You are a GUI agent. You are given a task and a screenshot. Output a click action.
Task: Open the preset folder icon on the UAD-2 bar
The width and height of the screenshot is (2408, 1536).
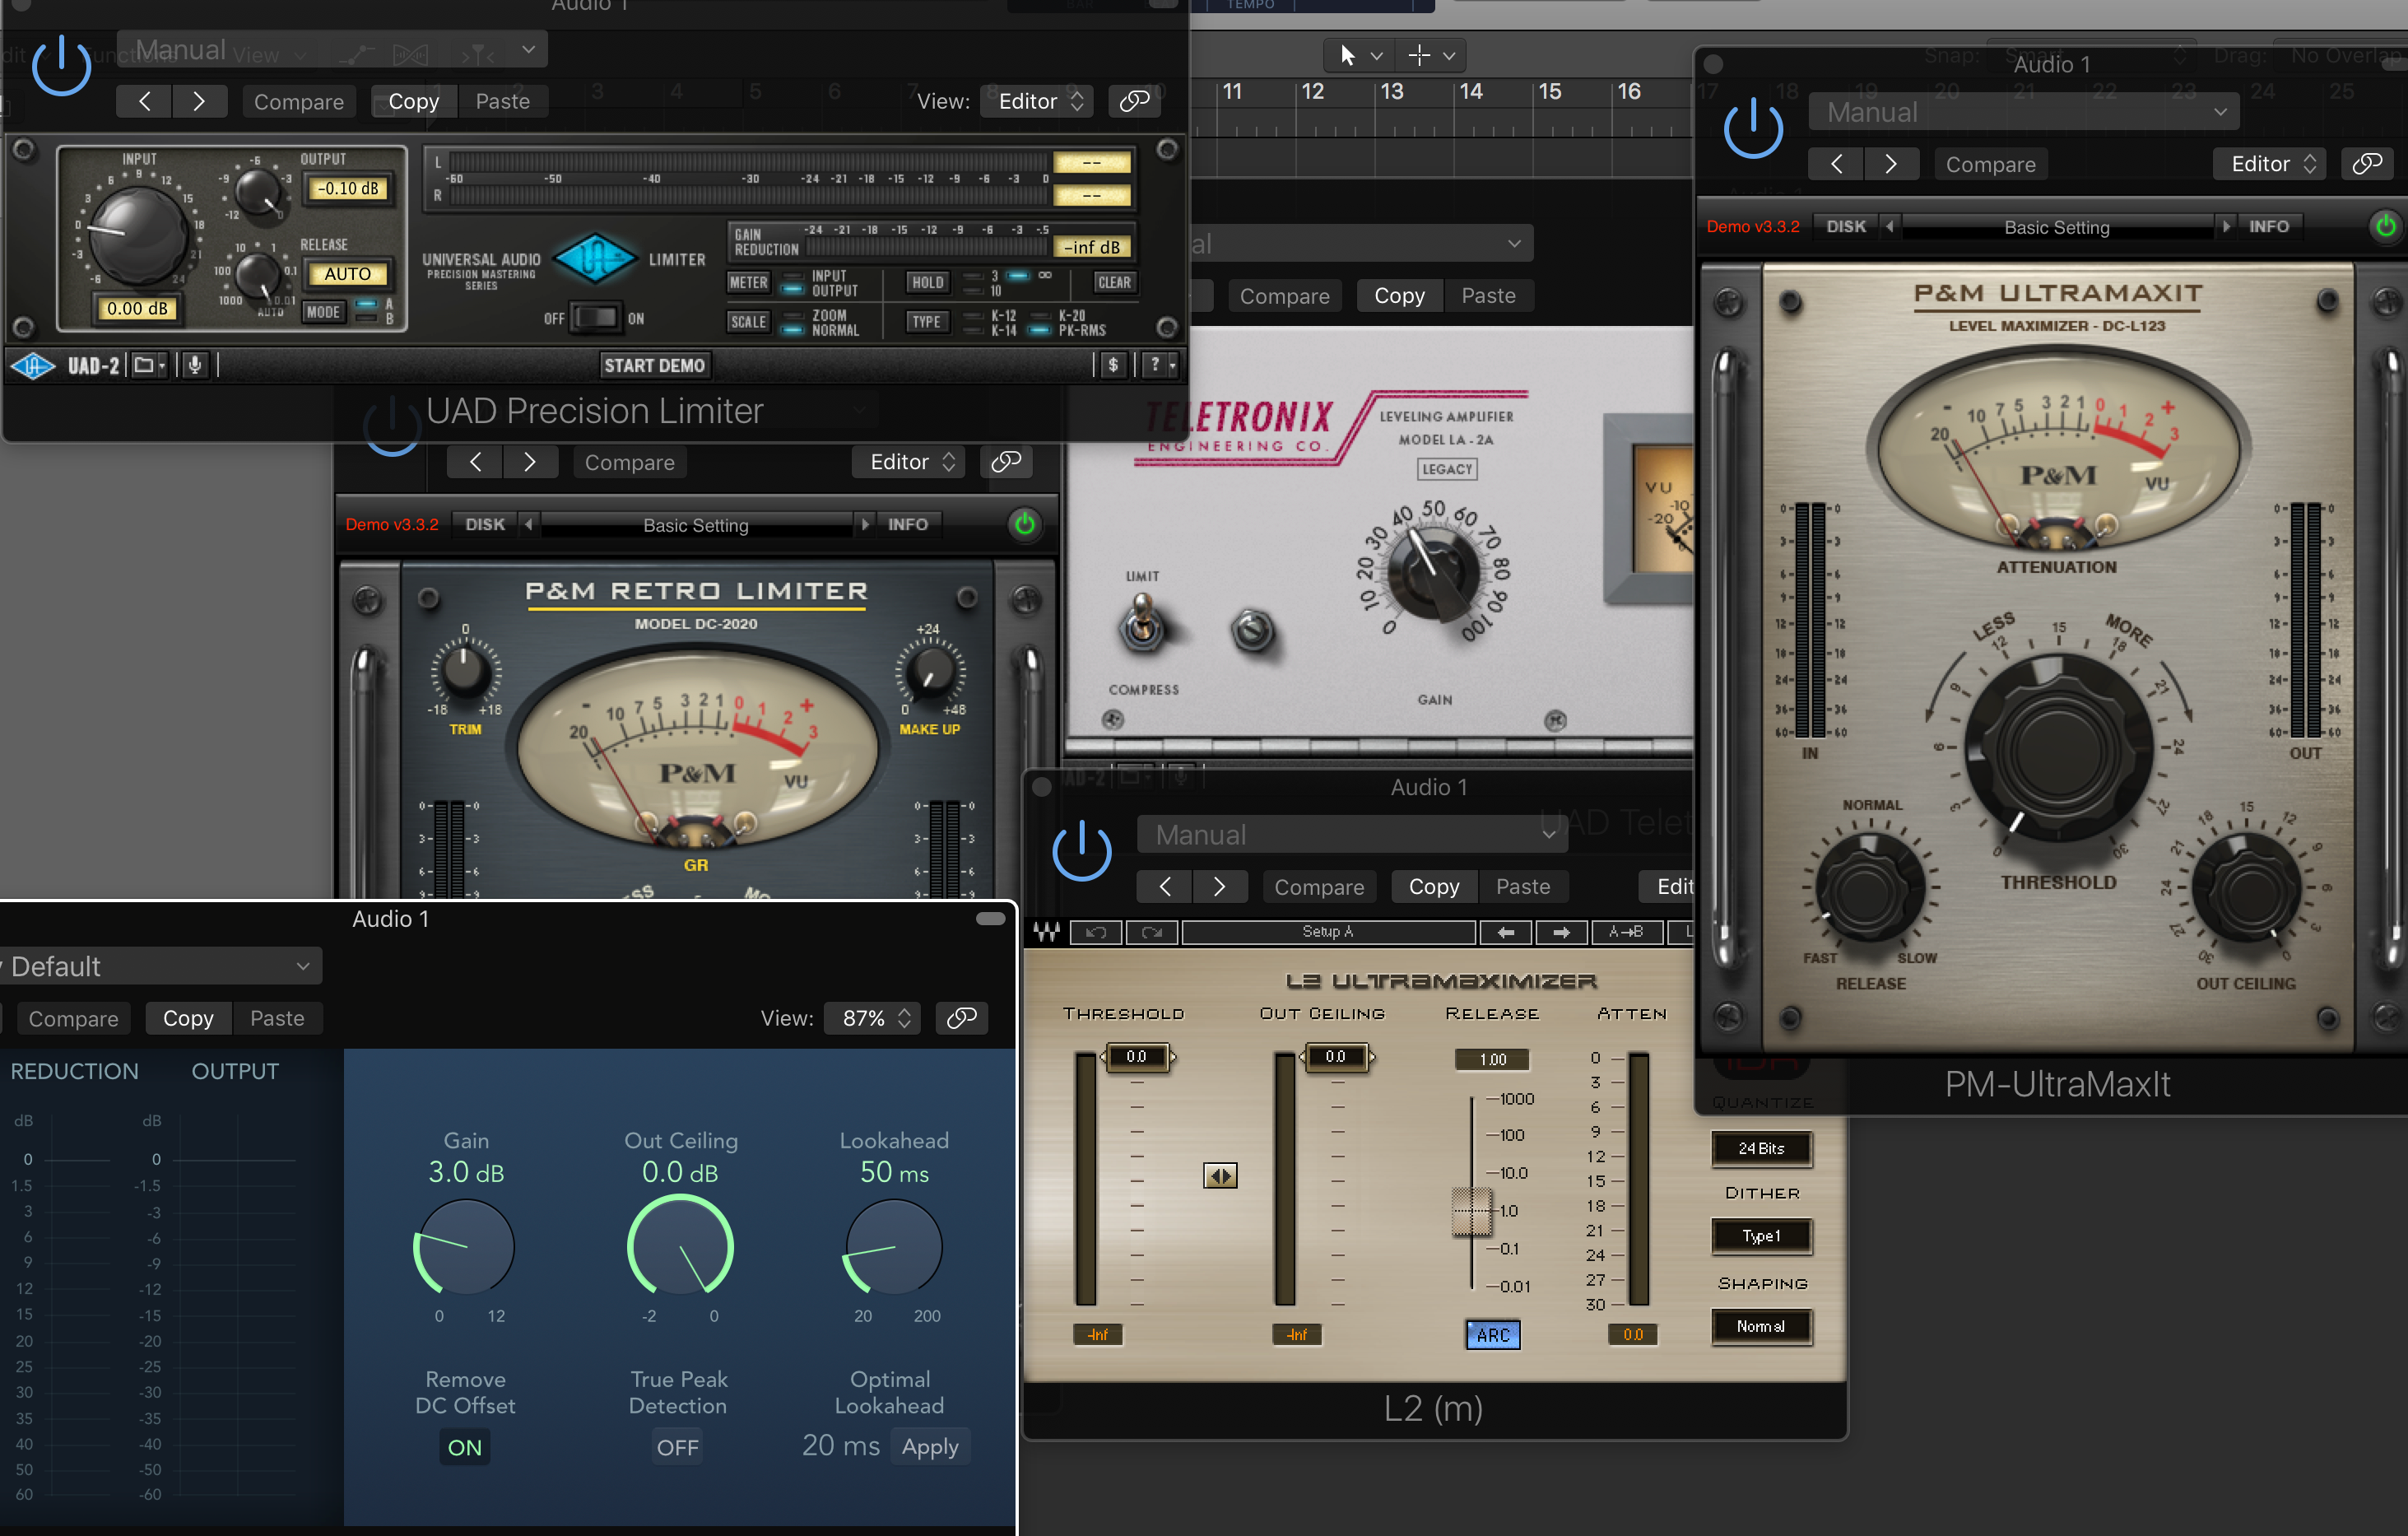coord(146,365)
